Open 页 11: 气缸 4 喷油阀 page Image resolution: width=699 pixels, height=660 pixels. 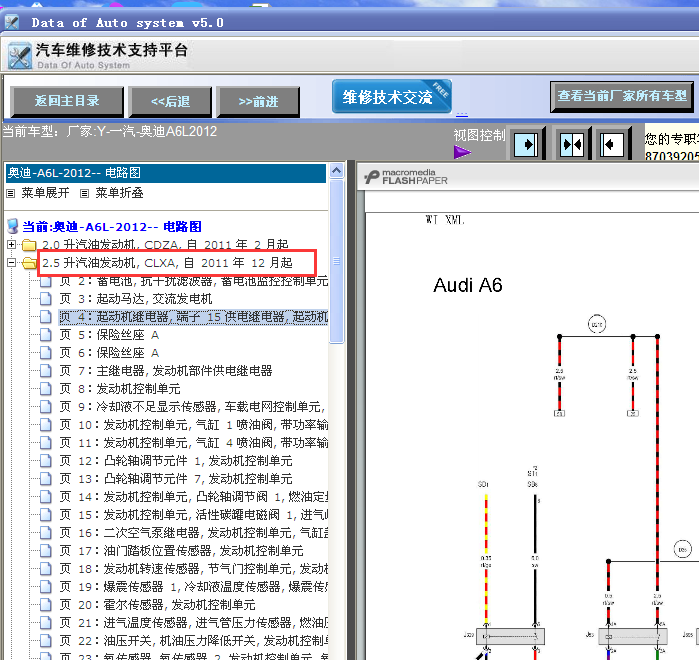193,443
